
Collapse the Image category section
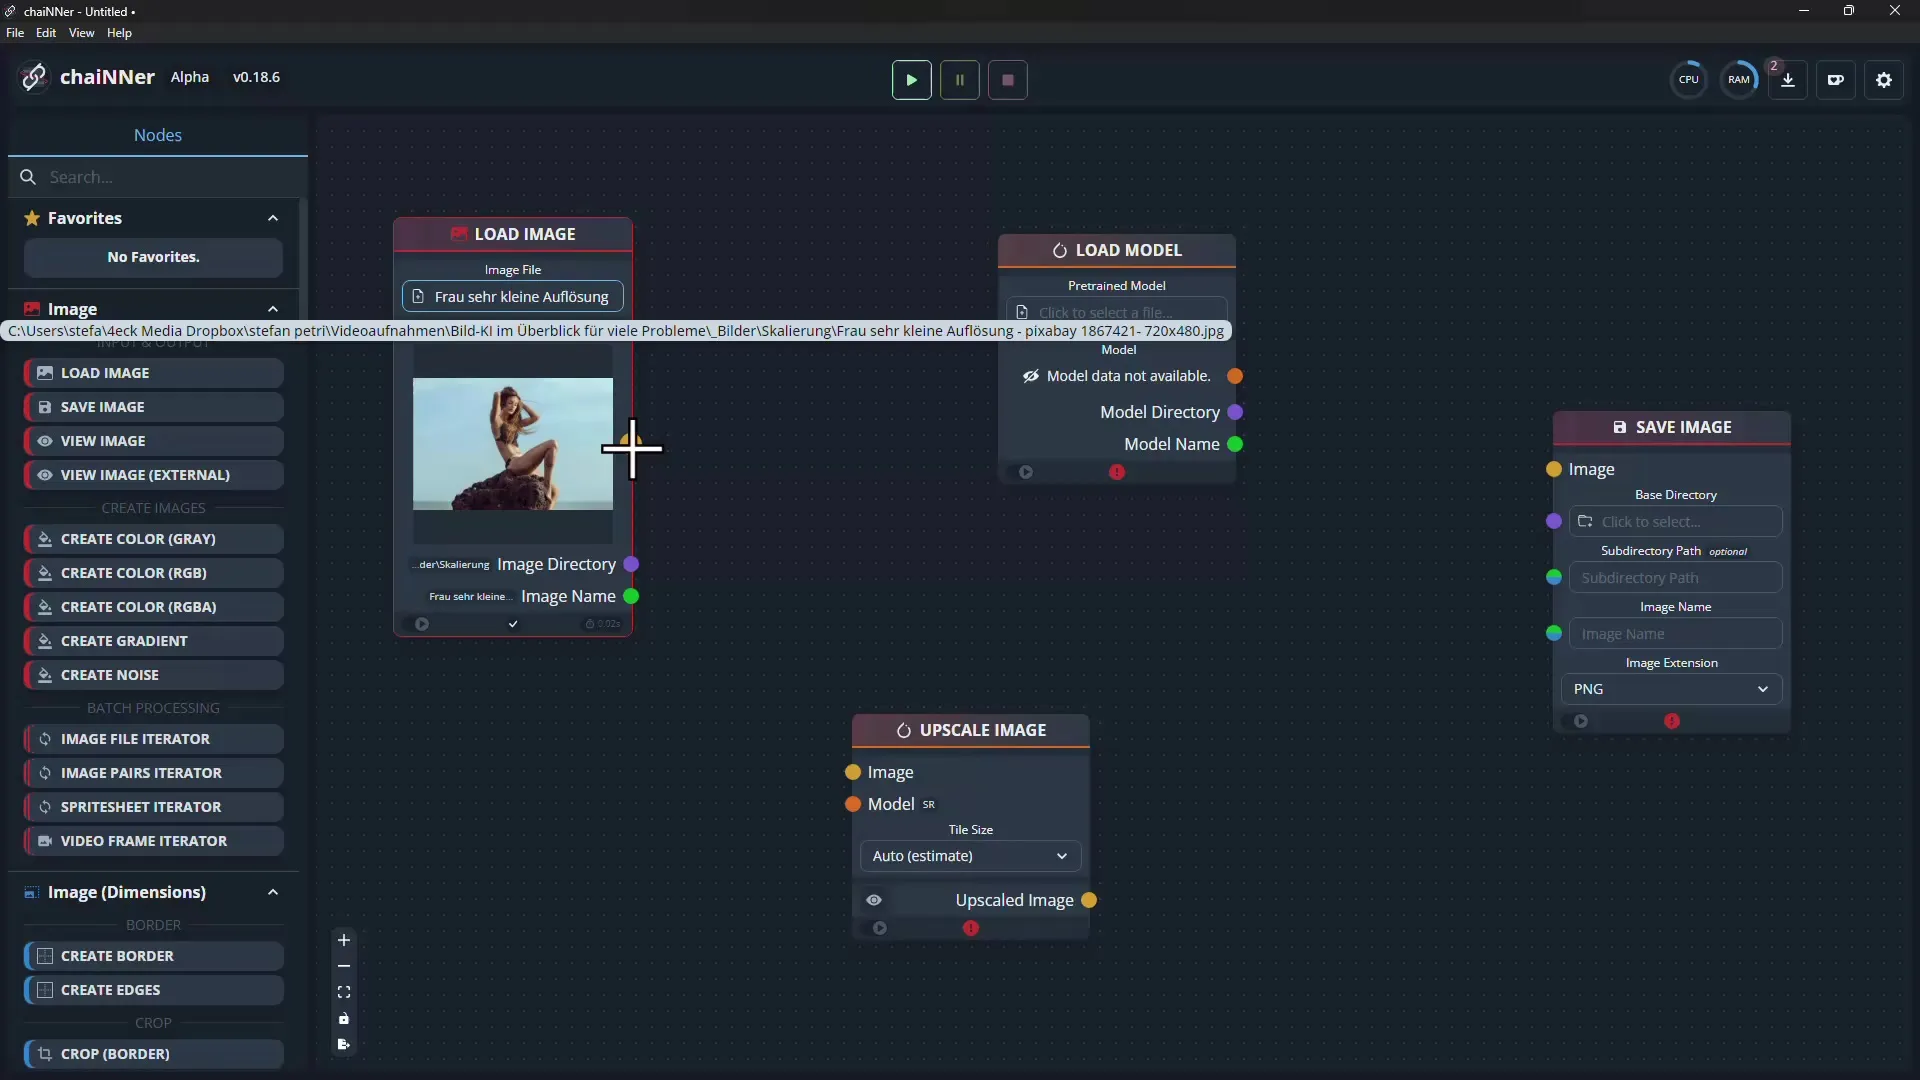[x=272, y=307]
